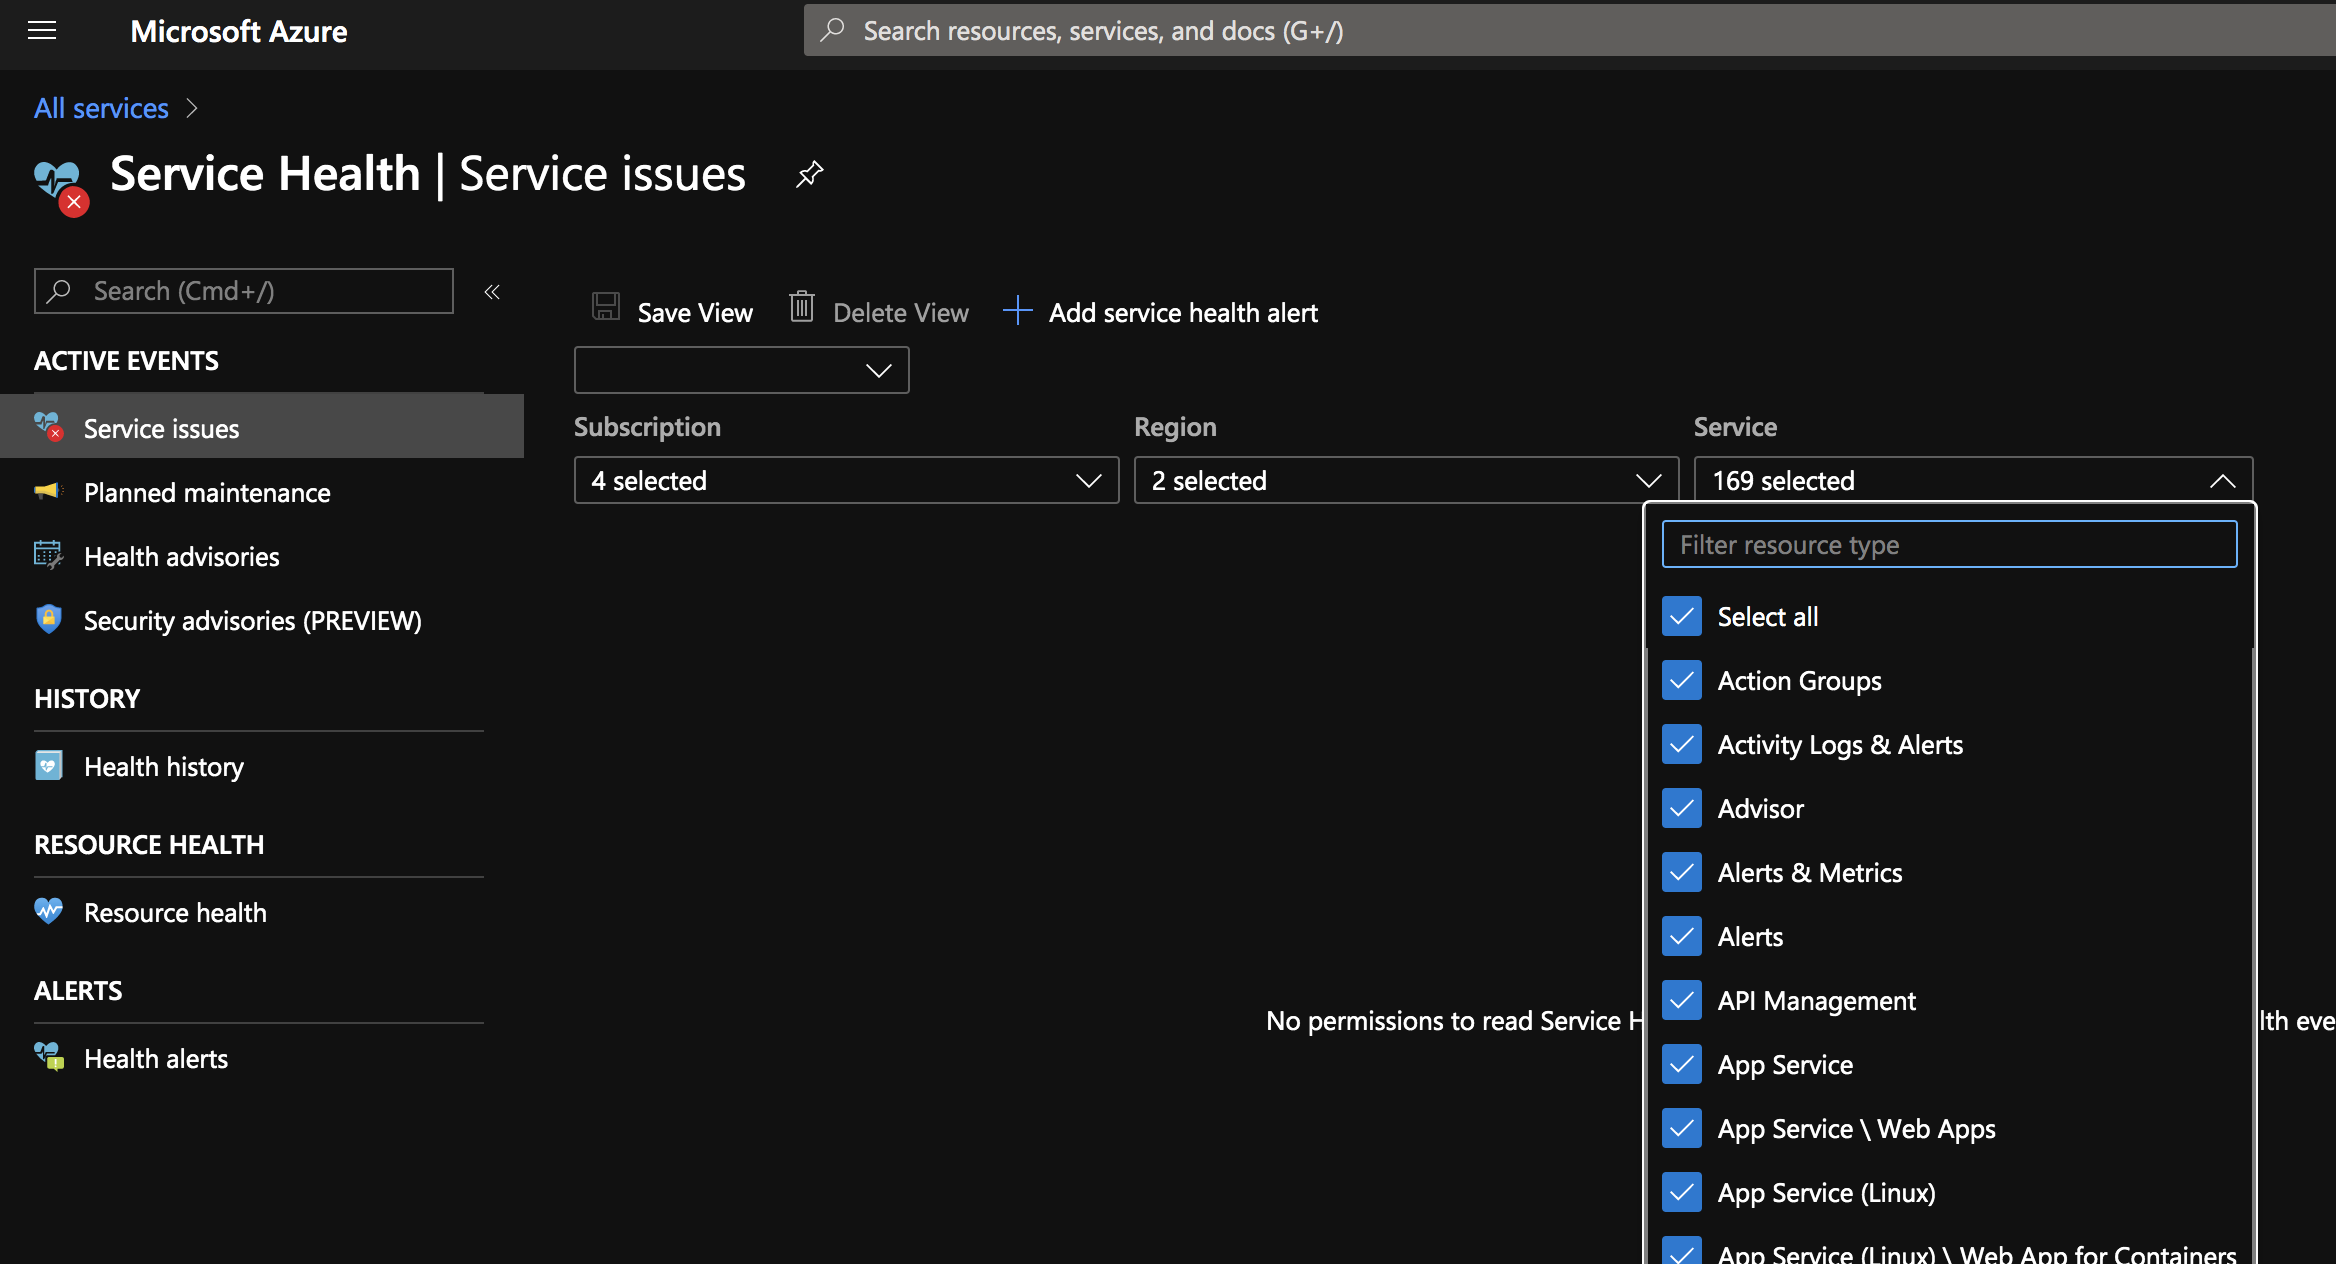Uncheck the App Service checkbox
This screenshot has height=1264, width=2336.
1682,1064
